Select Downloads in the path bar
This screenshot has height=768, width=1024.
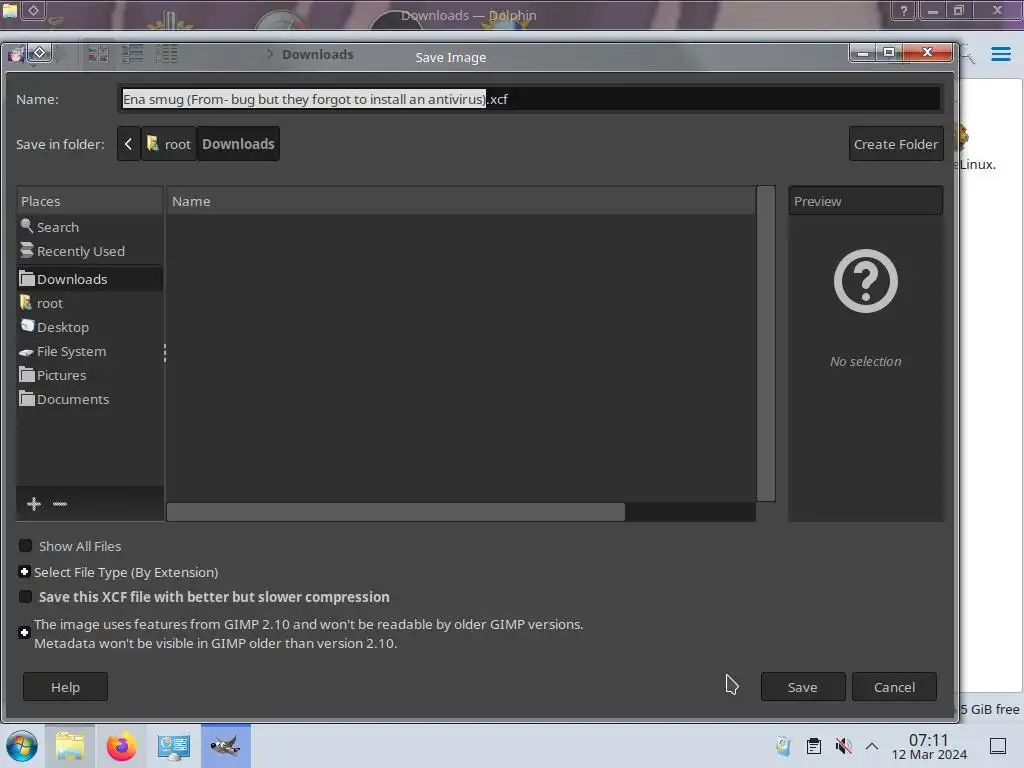pos(238,144)
